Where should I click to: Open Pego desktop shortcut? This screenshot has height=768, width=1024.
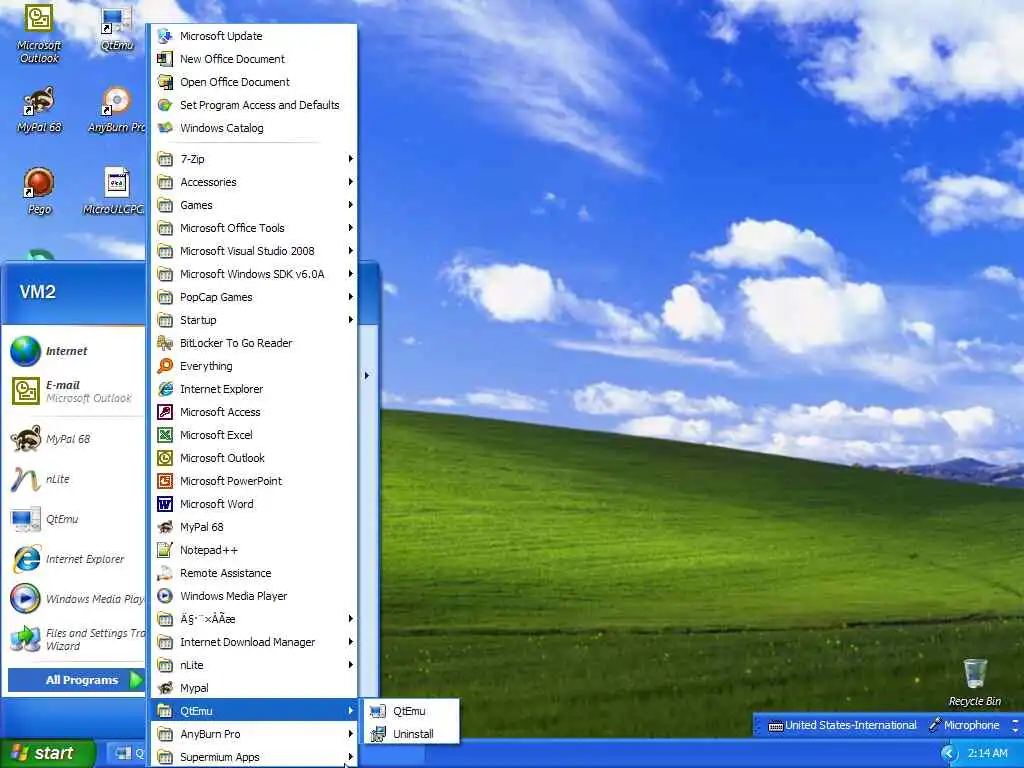point(39,191)
